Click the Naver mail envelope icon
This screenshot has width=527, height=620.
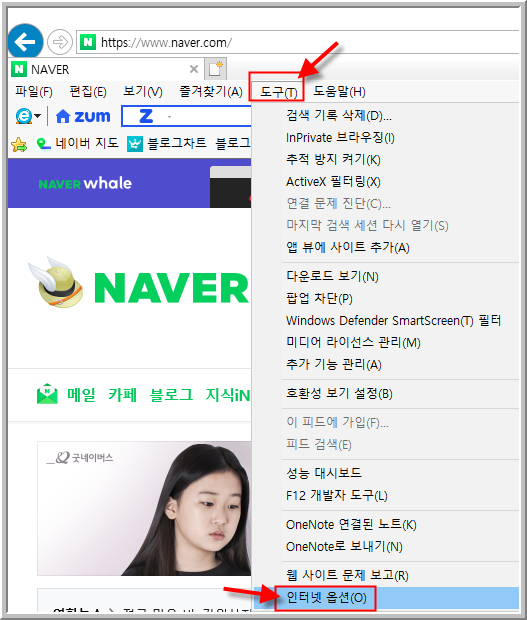(47, 393)
